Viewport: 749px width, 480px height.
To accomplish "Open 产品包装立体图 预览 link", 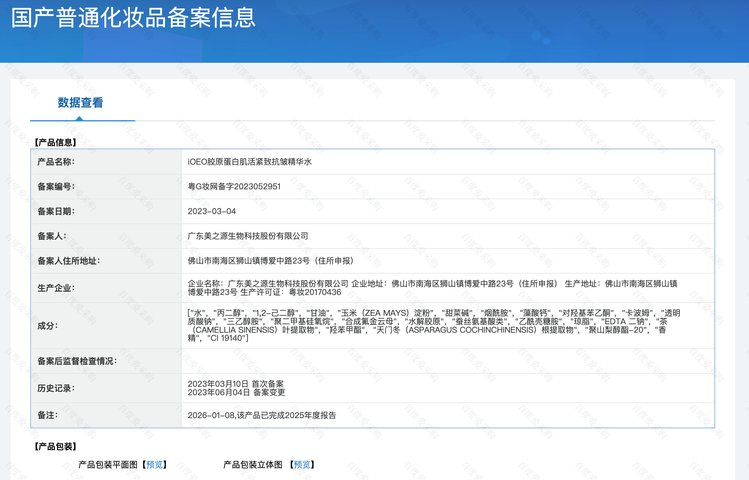I will point(302,464).
